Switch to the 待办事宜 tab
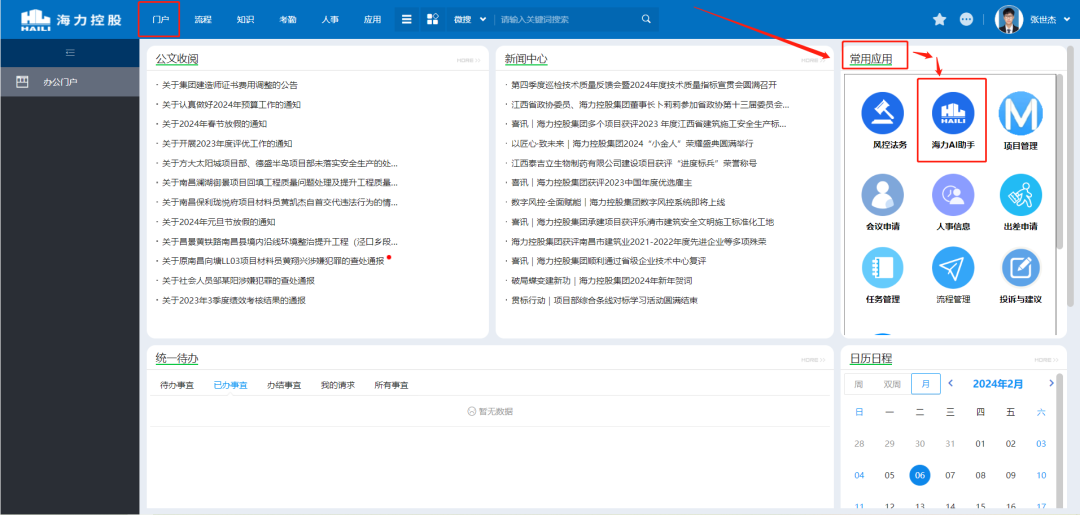 [x=177, y=386]
